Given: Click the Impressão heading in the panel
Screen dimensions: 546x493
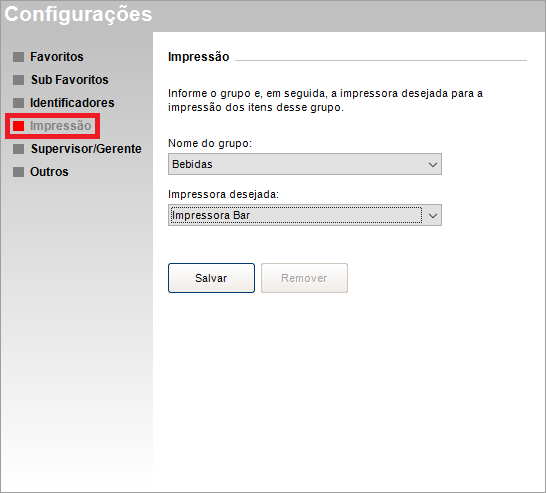Looking at the screenshot, I should click(198, 57).
